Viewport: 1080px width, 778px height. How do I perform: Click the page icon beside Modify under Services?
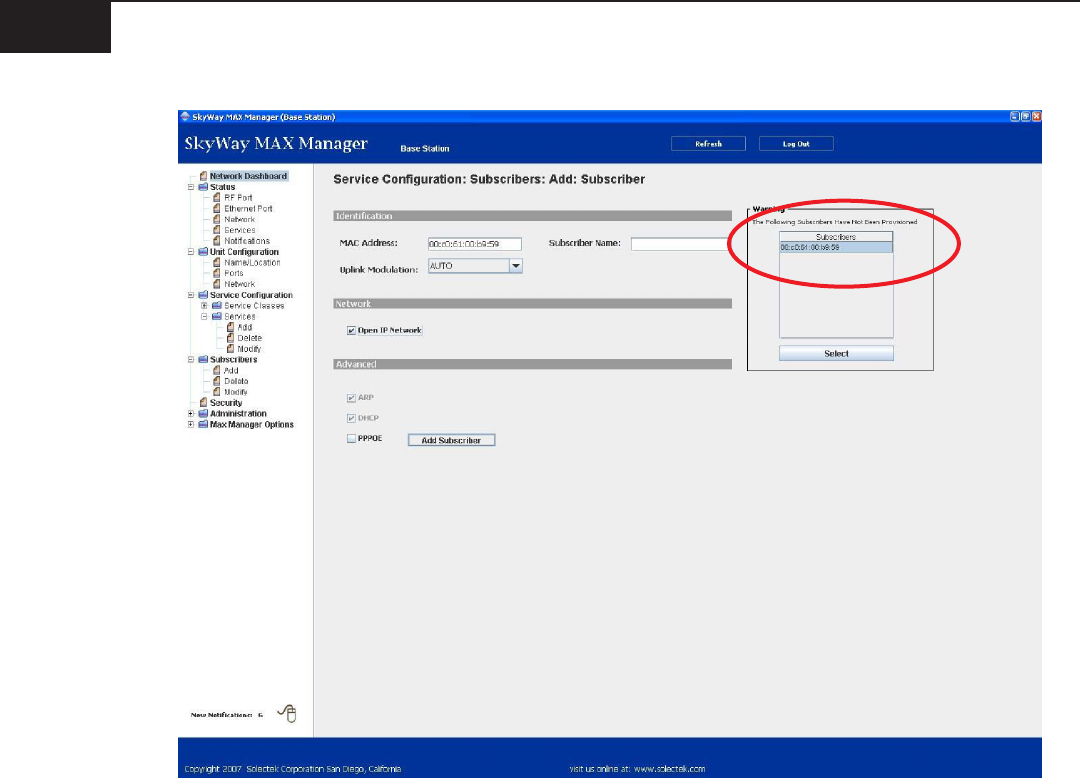[231, 349]
